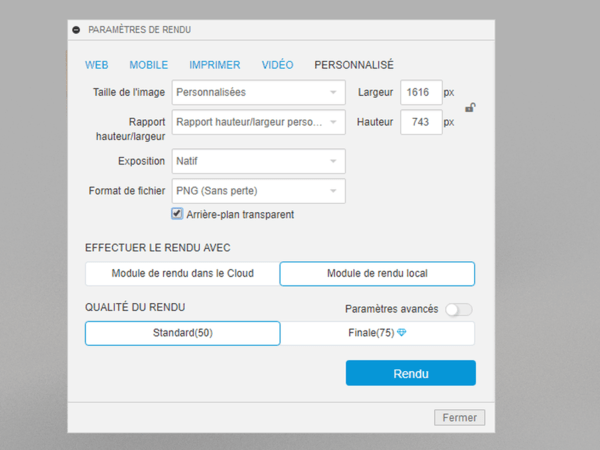Go to the VIDÉO tab
600x450 pixels.
point(277,65)
